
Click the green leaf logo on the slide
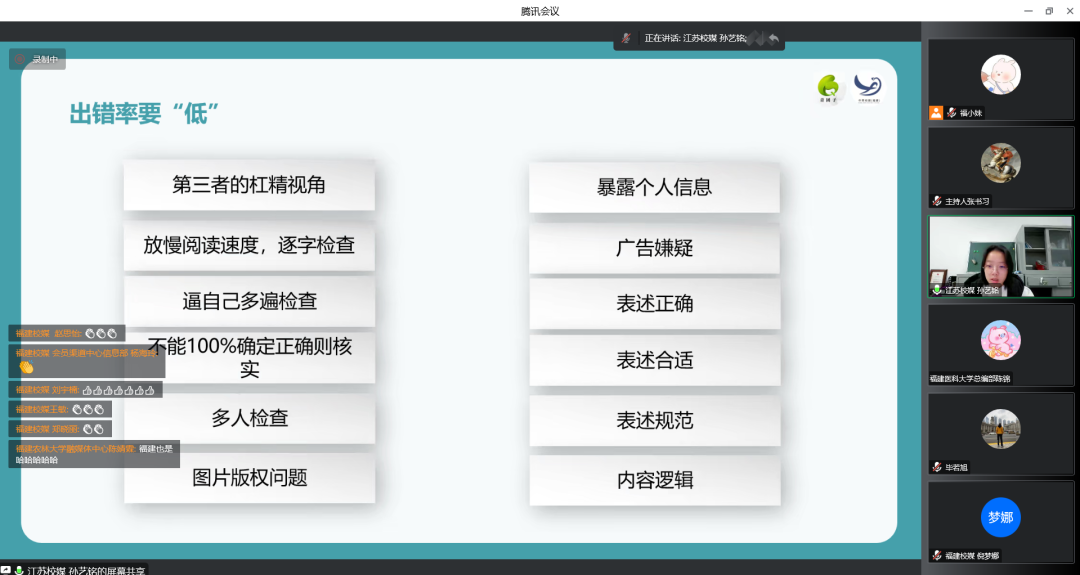(831, 88)
